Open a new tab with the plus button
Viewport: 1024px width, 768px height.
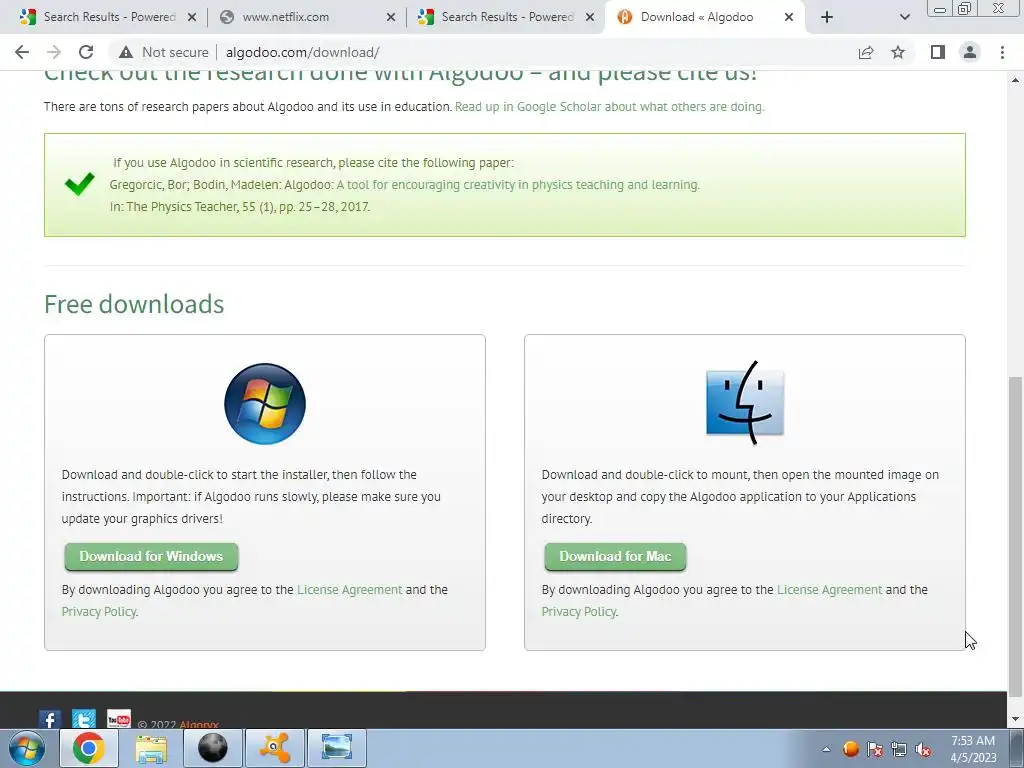tap(827, 17)
